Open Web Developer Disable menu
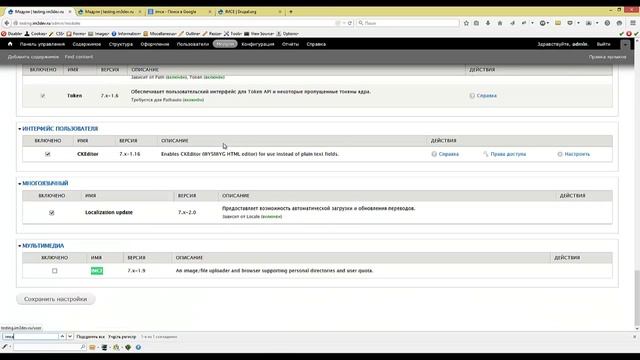The width and height of the screenshot is (640, 360). [11, 34]
